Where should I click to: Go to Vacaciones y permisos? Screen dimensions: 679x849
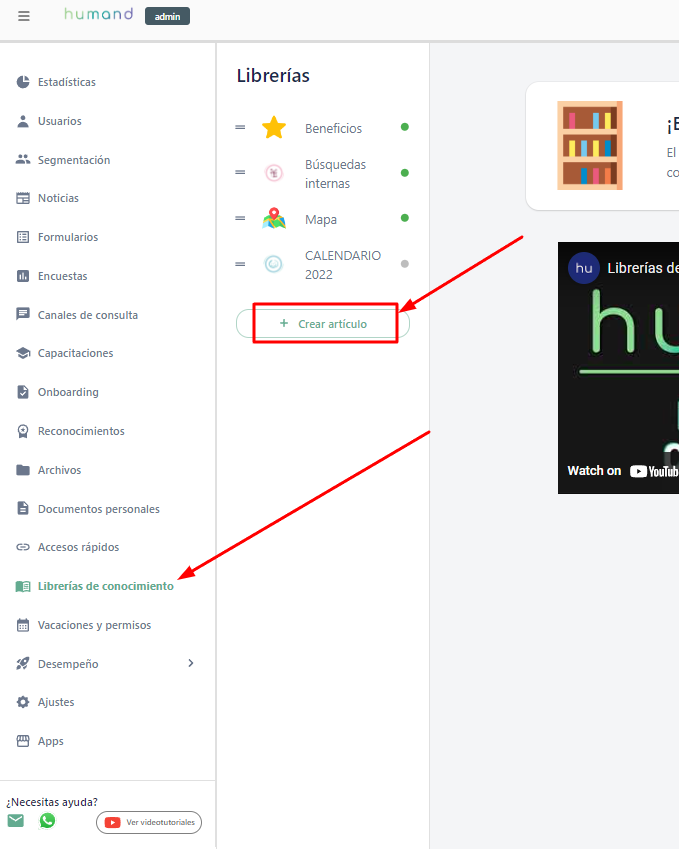point(94,625)
